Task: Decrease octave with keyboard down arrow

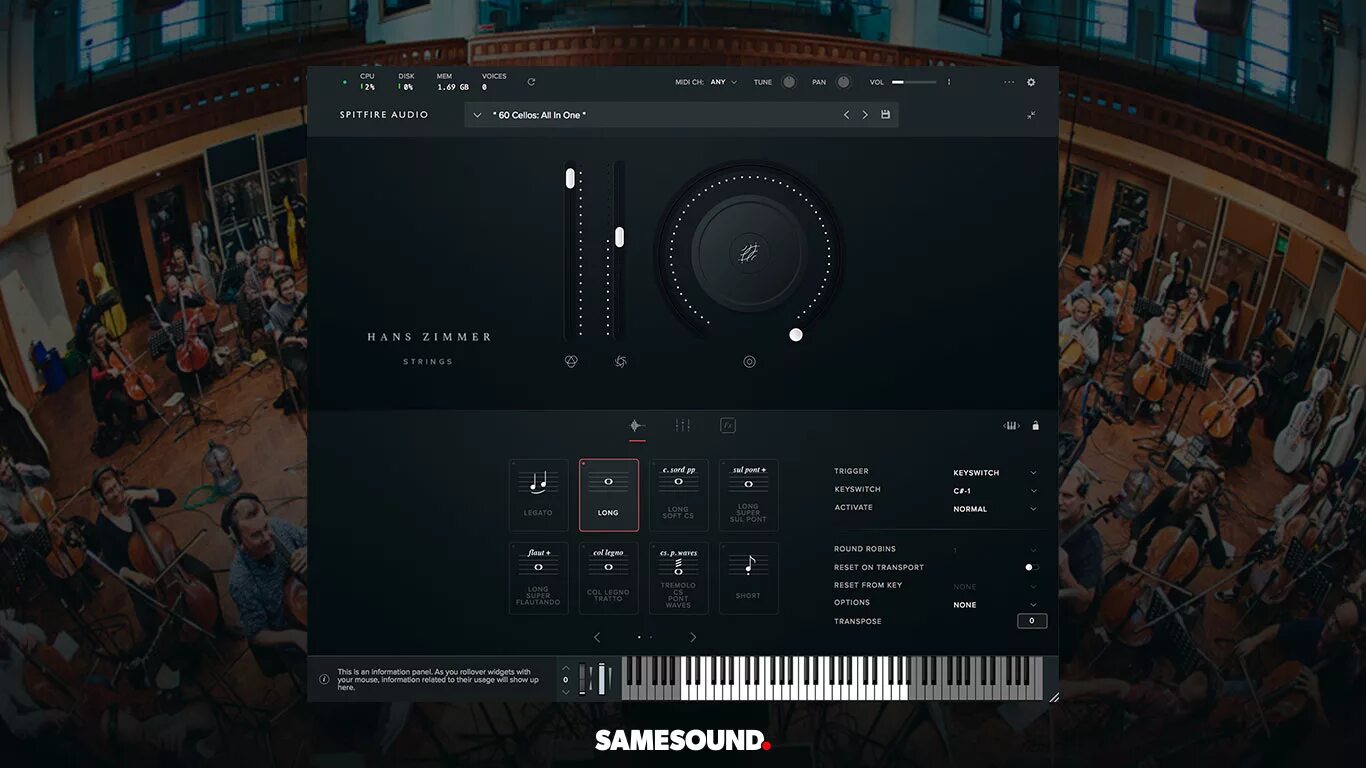Action: 566,691
